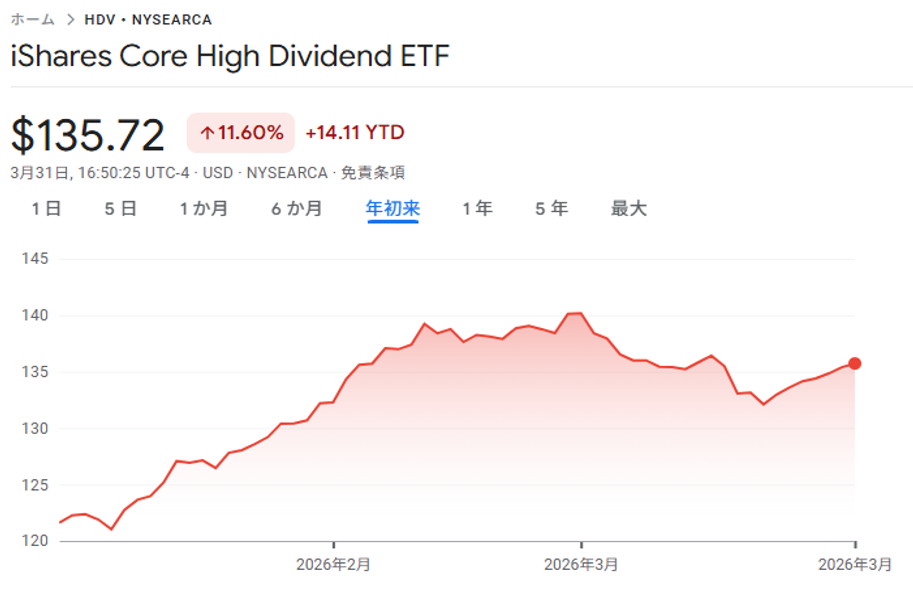Viewport: 913px width, 594px height.
Task: Click the up arrow in the 11.60% badge
Action: point(207,133)
